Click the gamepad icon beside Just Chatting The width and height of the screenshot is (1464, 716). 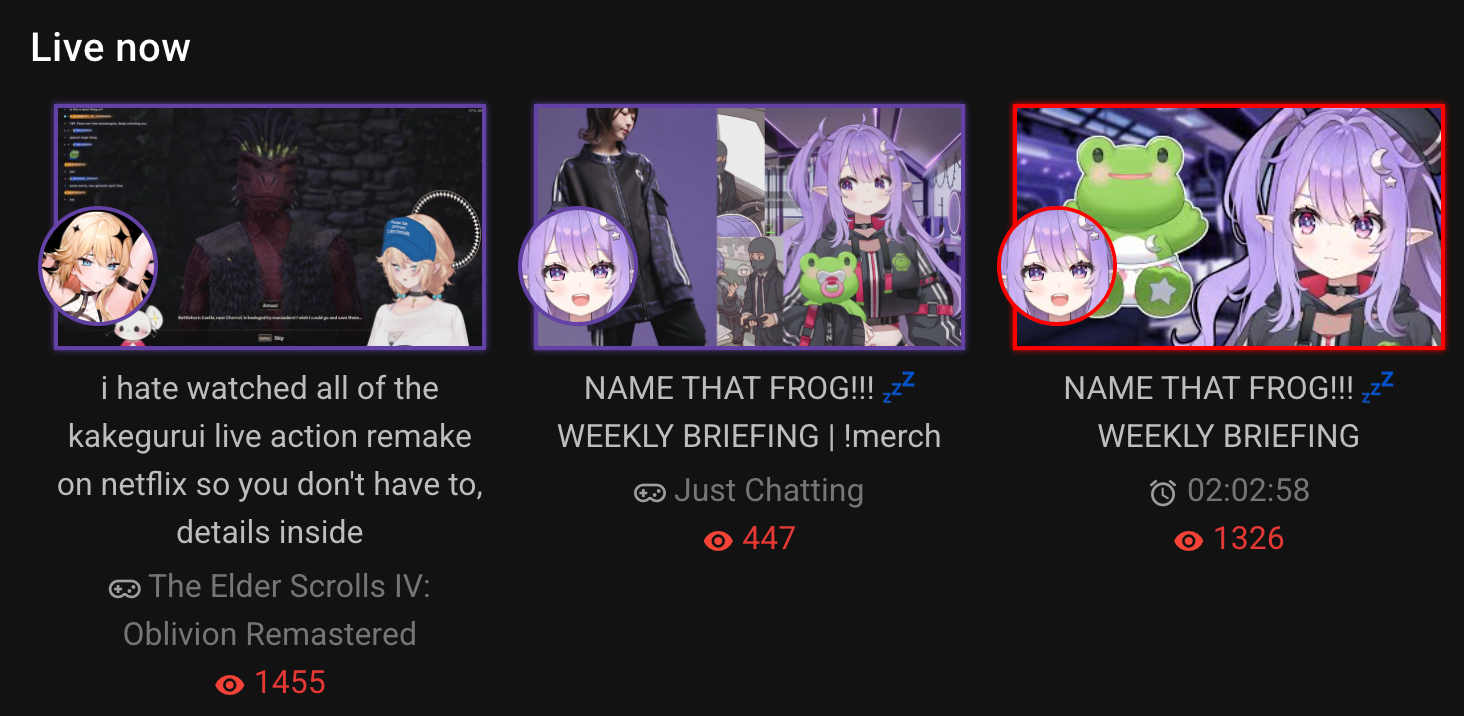click(650, 493)
